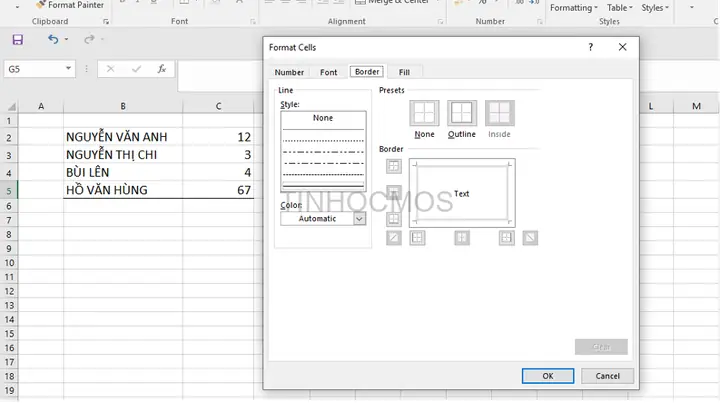Toggle the middle horizontal border button
Image resolution: width=720 pixels, height=403 pixels.
pyautogui.click(x=394, y=192)
